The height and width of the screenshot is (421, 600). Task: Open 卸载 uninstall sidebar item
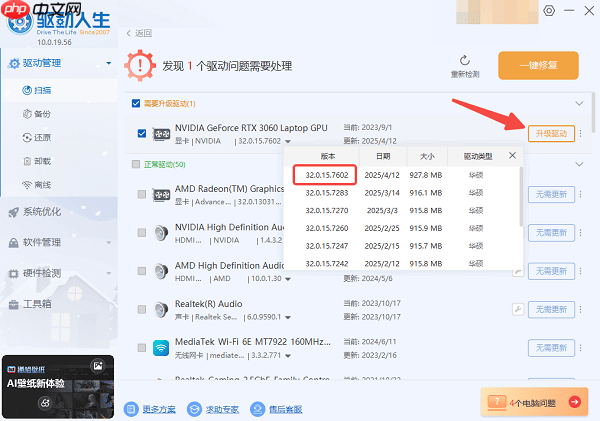(x=37, y=161)
